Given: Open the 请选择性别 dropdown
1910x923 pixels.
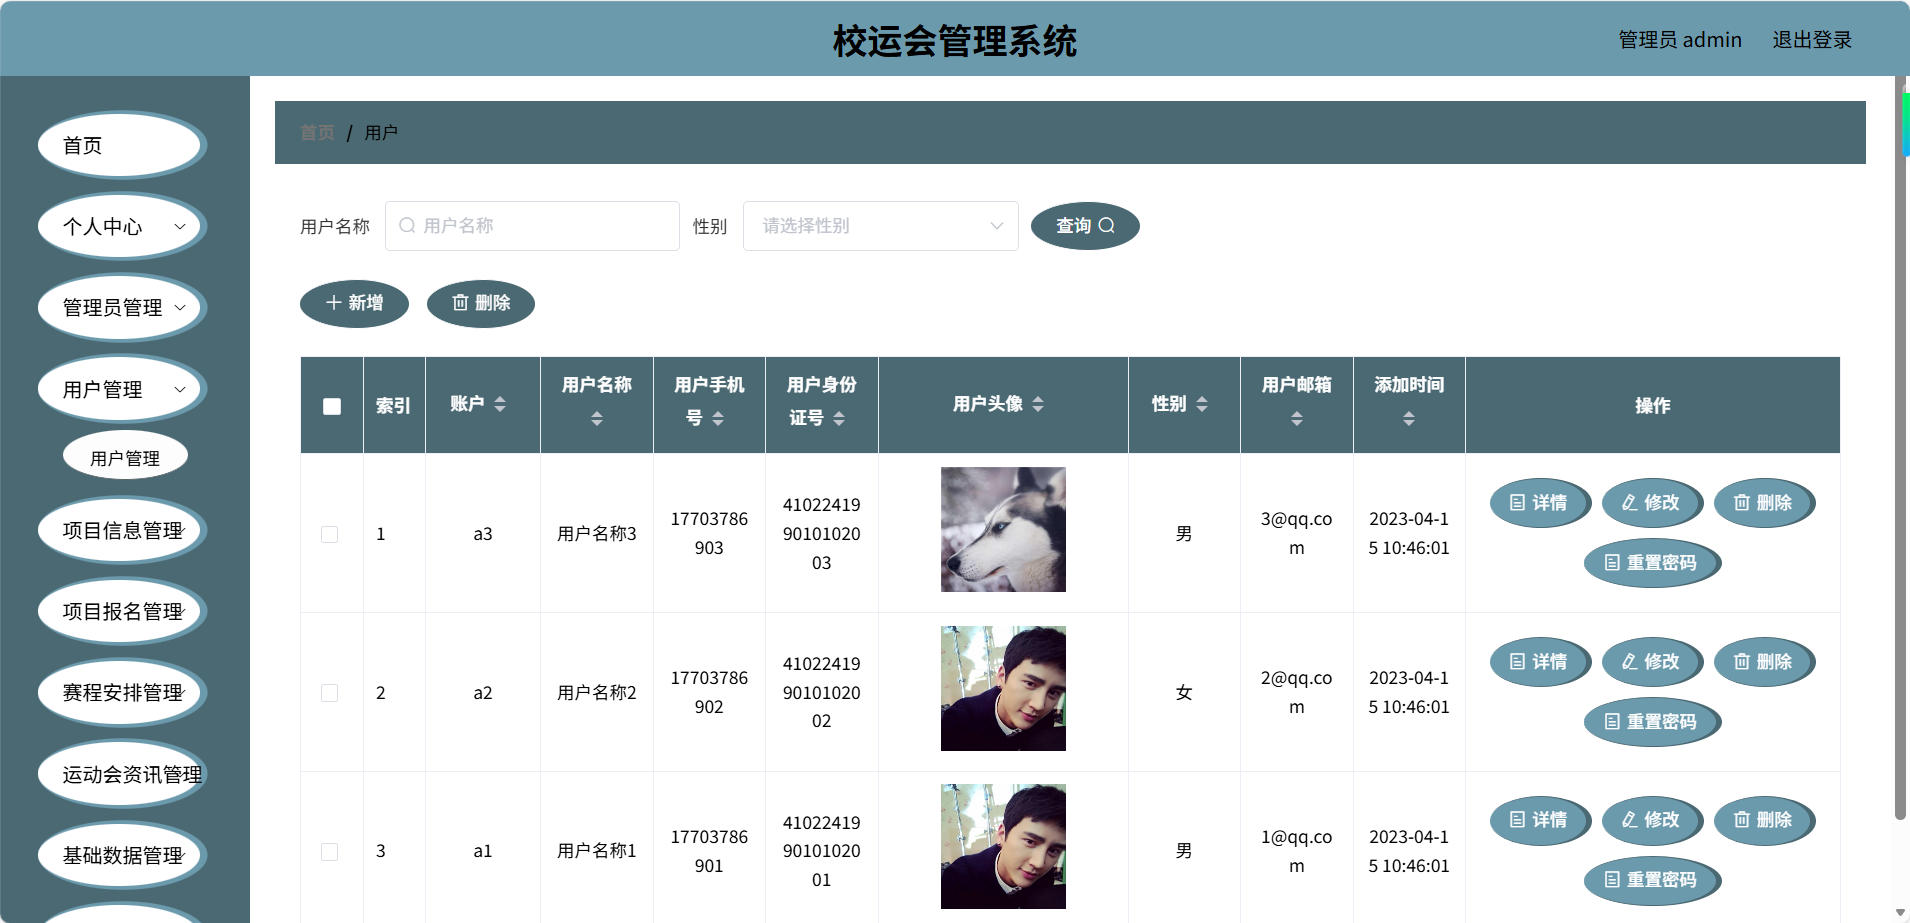Looking at the screenshot, I should [x=880, y=226].
